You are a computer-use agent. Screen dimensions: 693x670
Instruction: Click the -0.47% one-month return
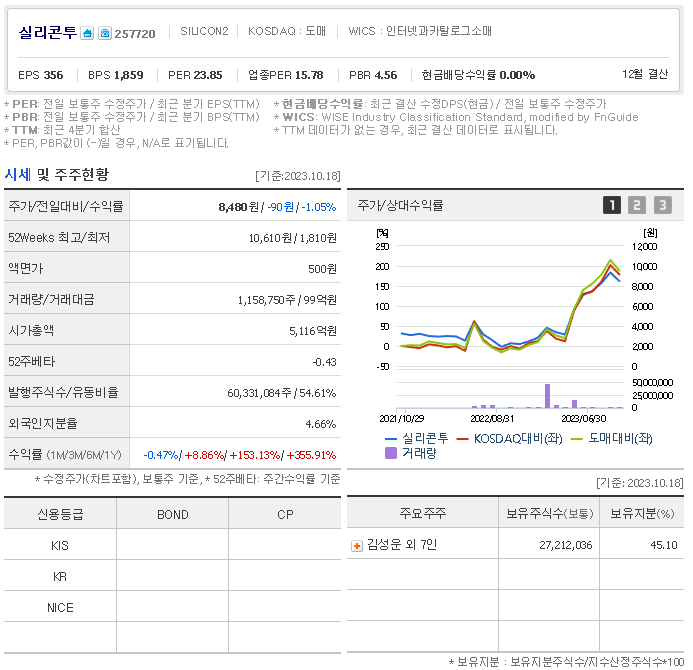pos(160,455)
